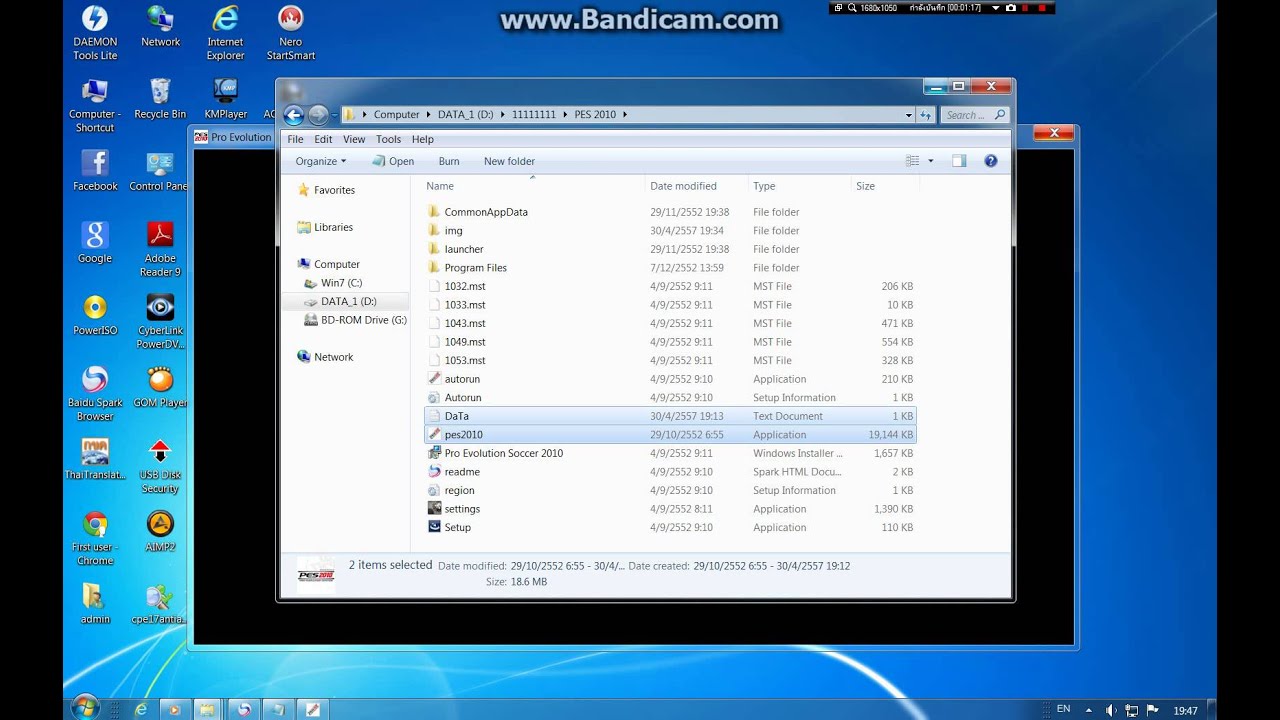Select the pes2010 application file

pyautogui.click(x=670, y=435)
